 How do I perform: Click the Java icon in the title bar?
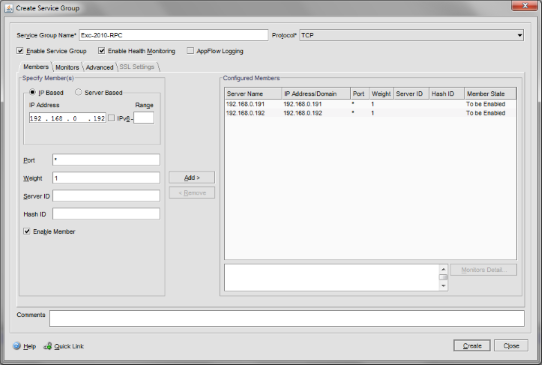(x=9, y=8)
